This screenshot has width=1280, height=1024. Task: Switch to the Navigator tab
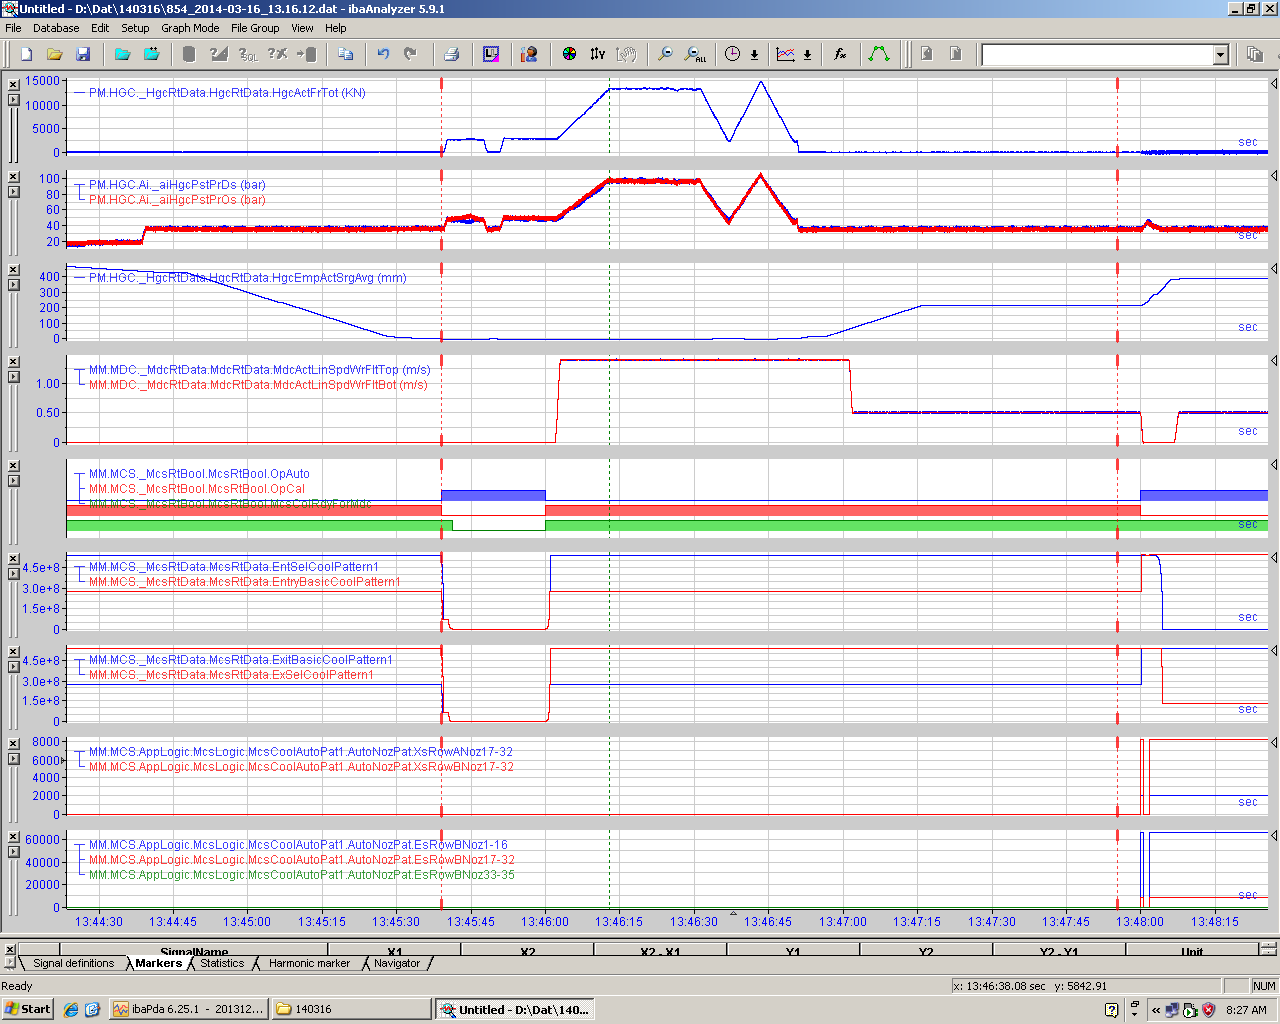(397, 964)
